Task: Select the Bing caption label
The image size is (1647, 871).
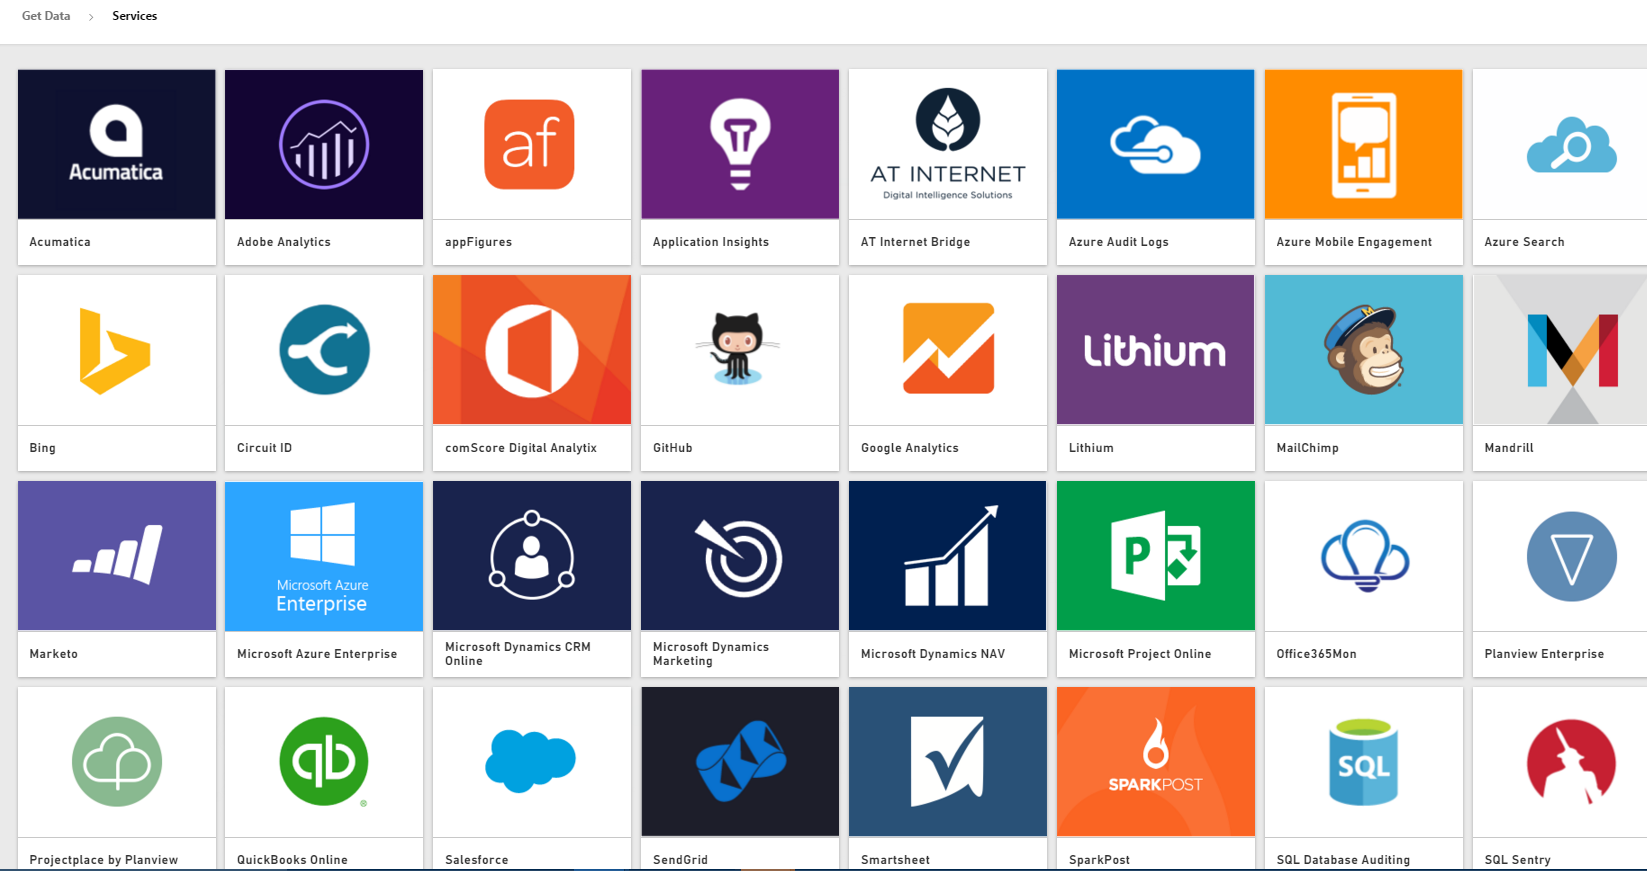Action: pos(43,448)
